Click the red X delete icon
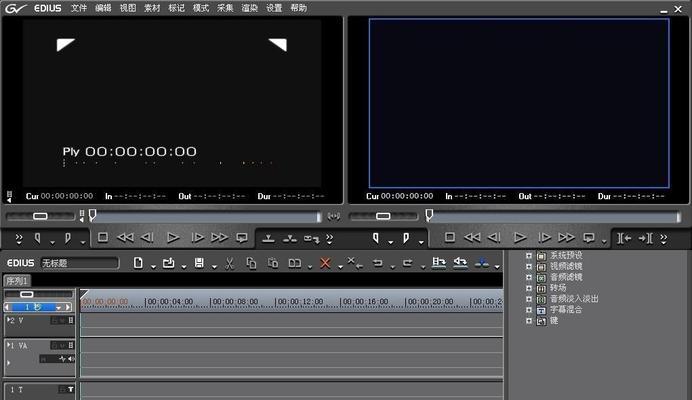 [325, 263]
